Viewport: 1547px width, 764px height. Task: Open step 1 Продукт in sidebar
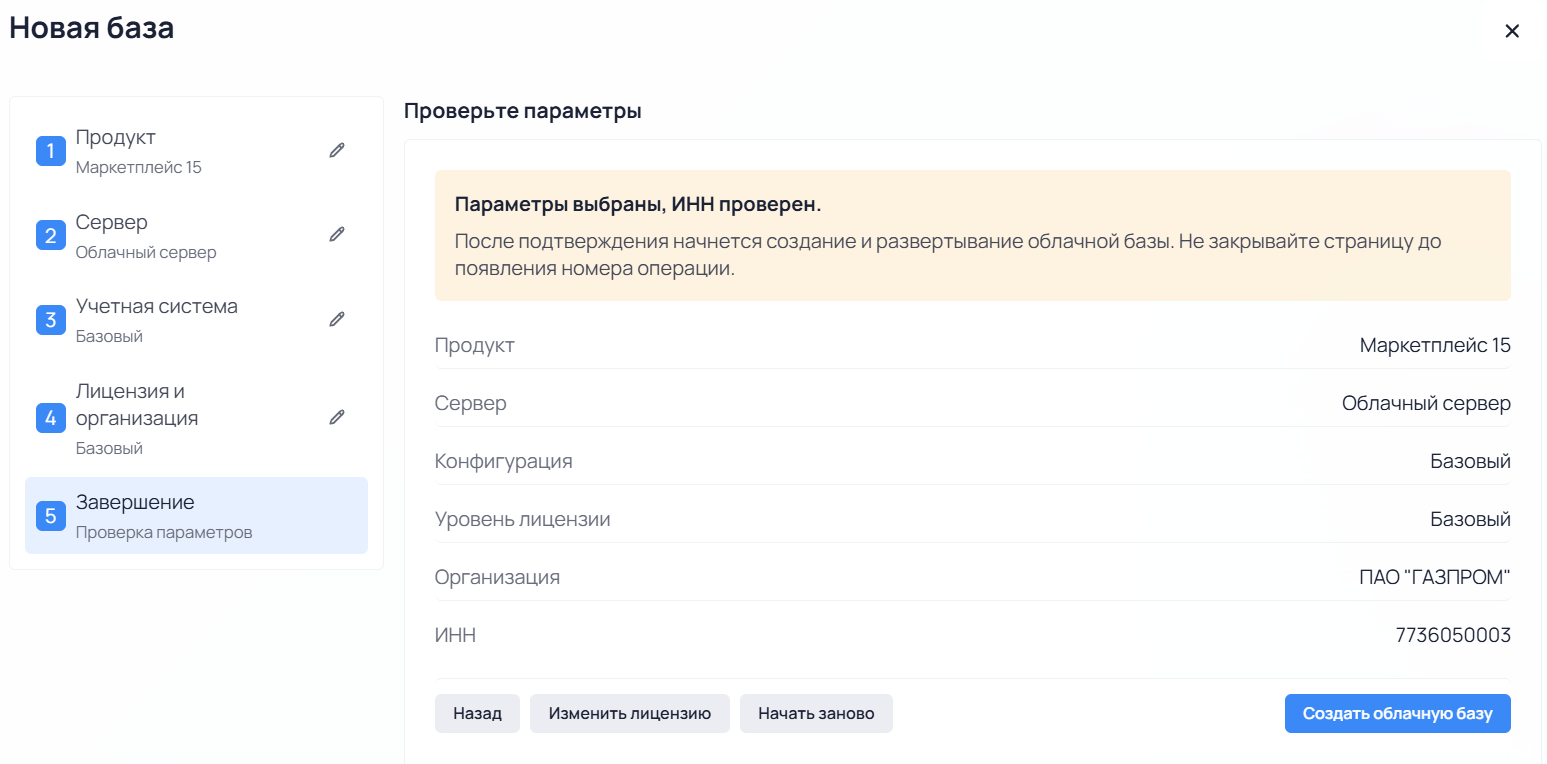196,150
